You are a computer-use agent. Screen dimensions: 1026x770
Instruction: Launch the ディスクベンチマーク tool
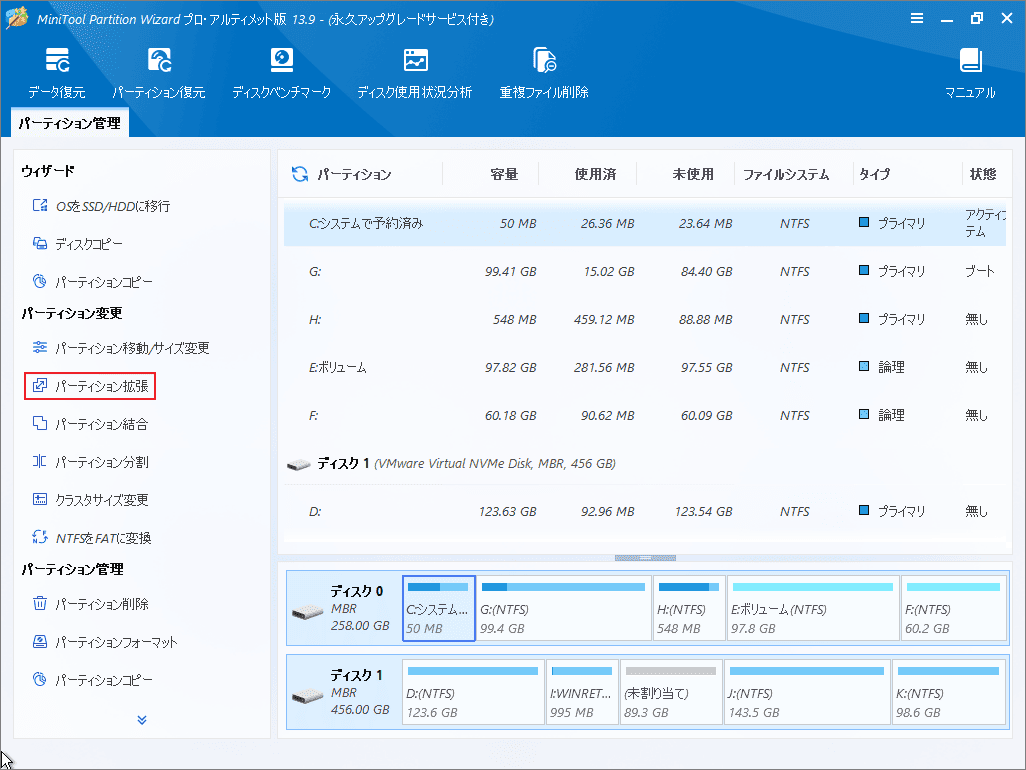(x=281, y=73)
